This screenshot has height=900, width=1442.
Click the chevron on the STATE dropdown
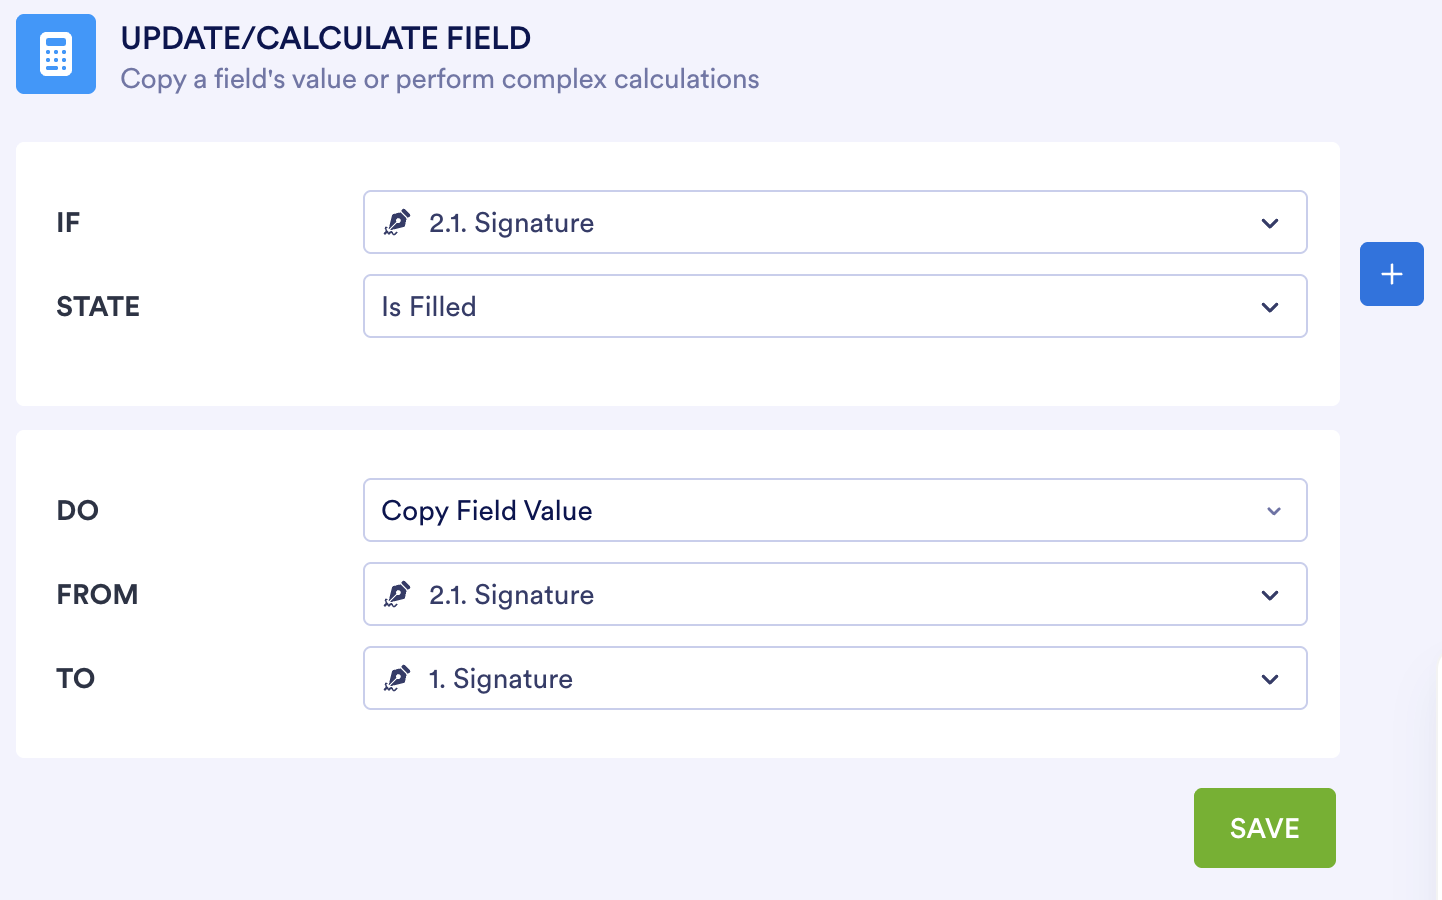pyautogui.click(x=1270, y=306)
